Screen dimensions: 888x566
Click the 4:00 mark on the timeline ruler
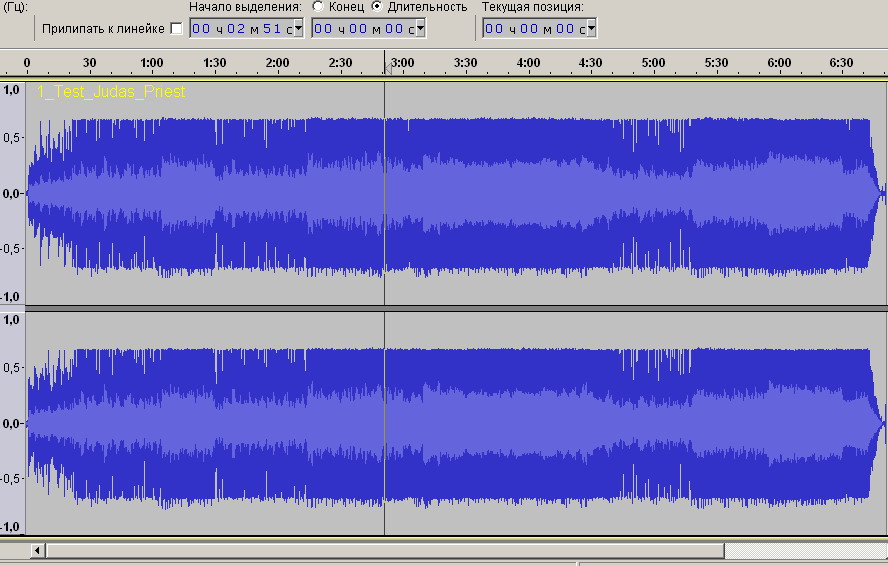pos(528,64)
